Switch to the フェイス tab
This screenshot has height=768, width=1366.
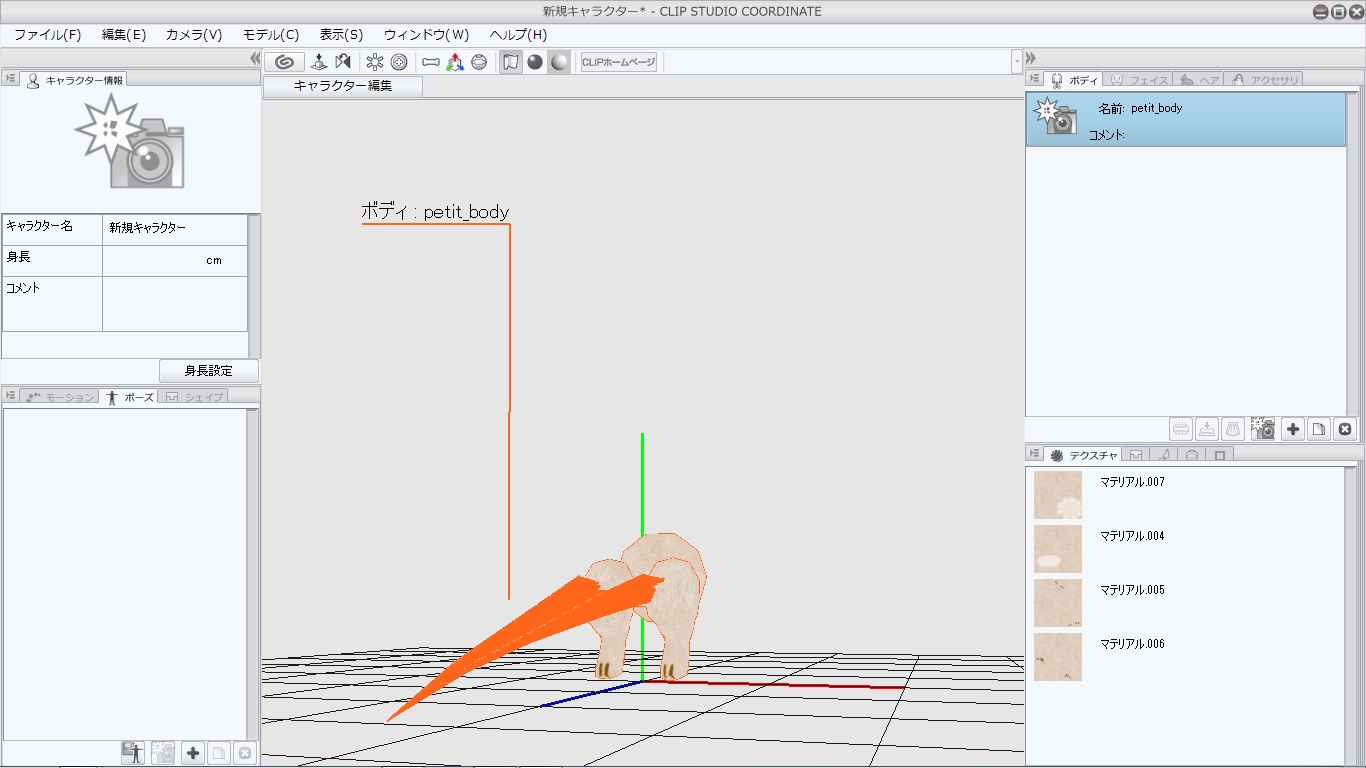click(x=1139, y=80)
